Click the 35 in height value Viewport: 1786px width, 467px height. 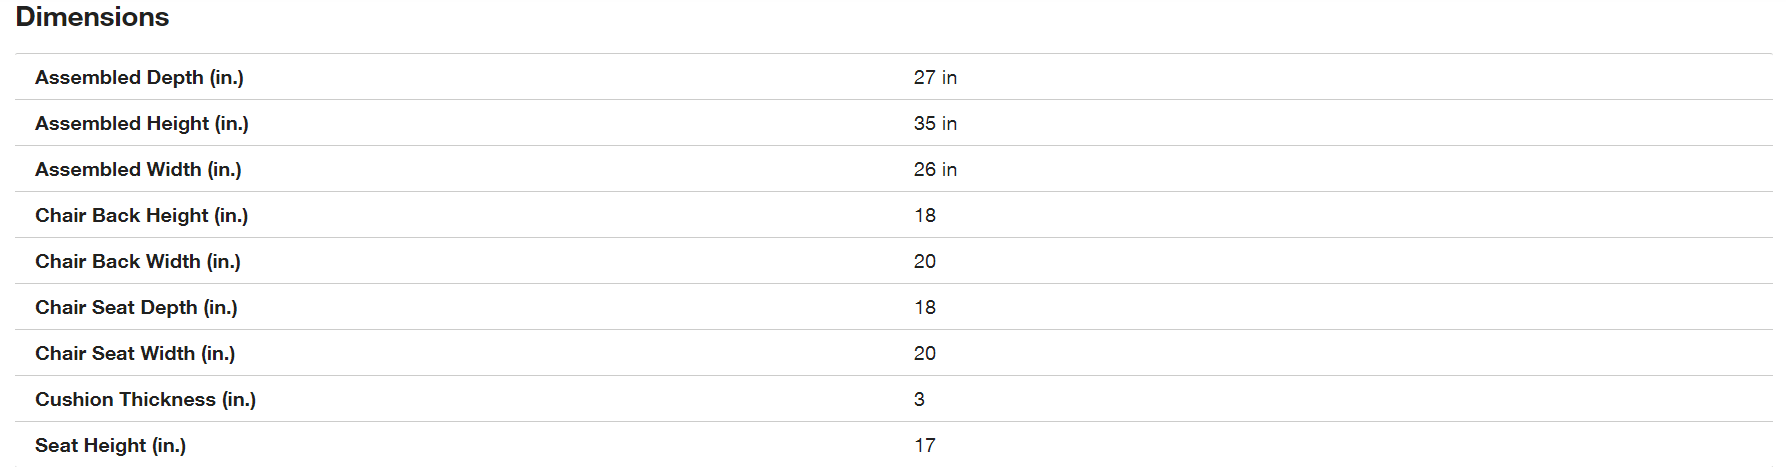click(x=935, y=123)
